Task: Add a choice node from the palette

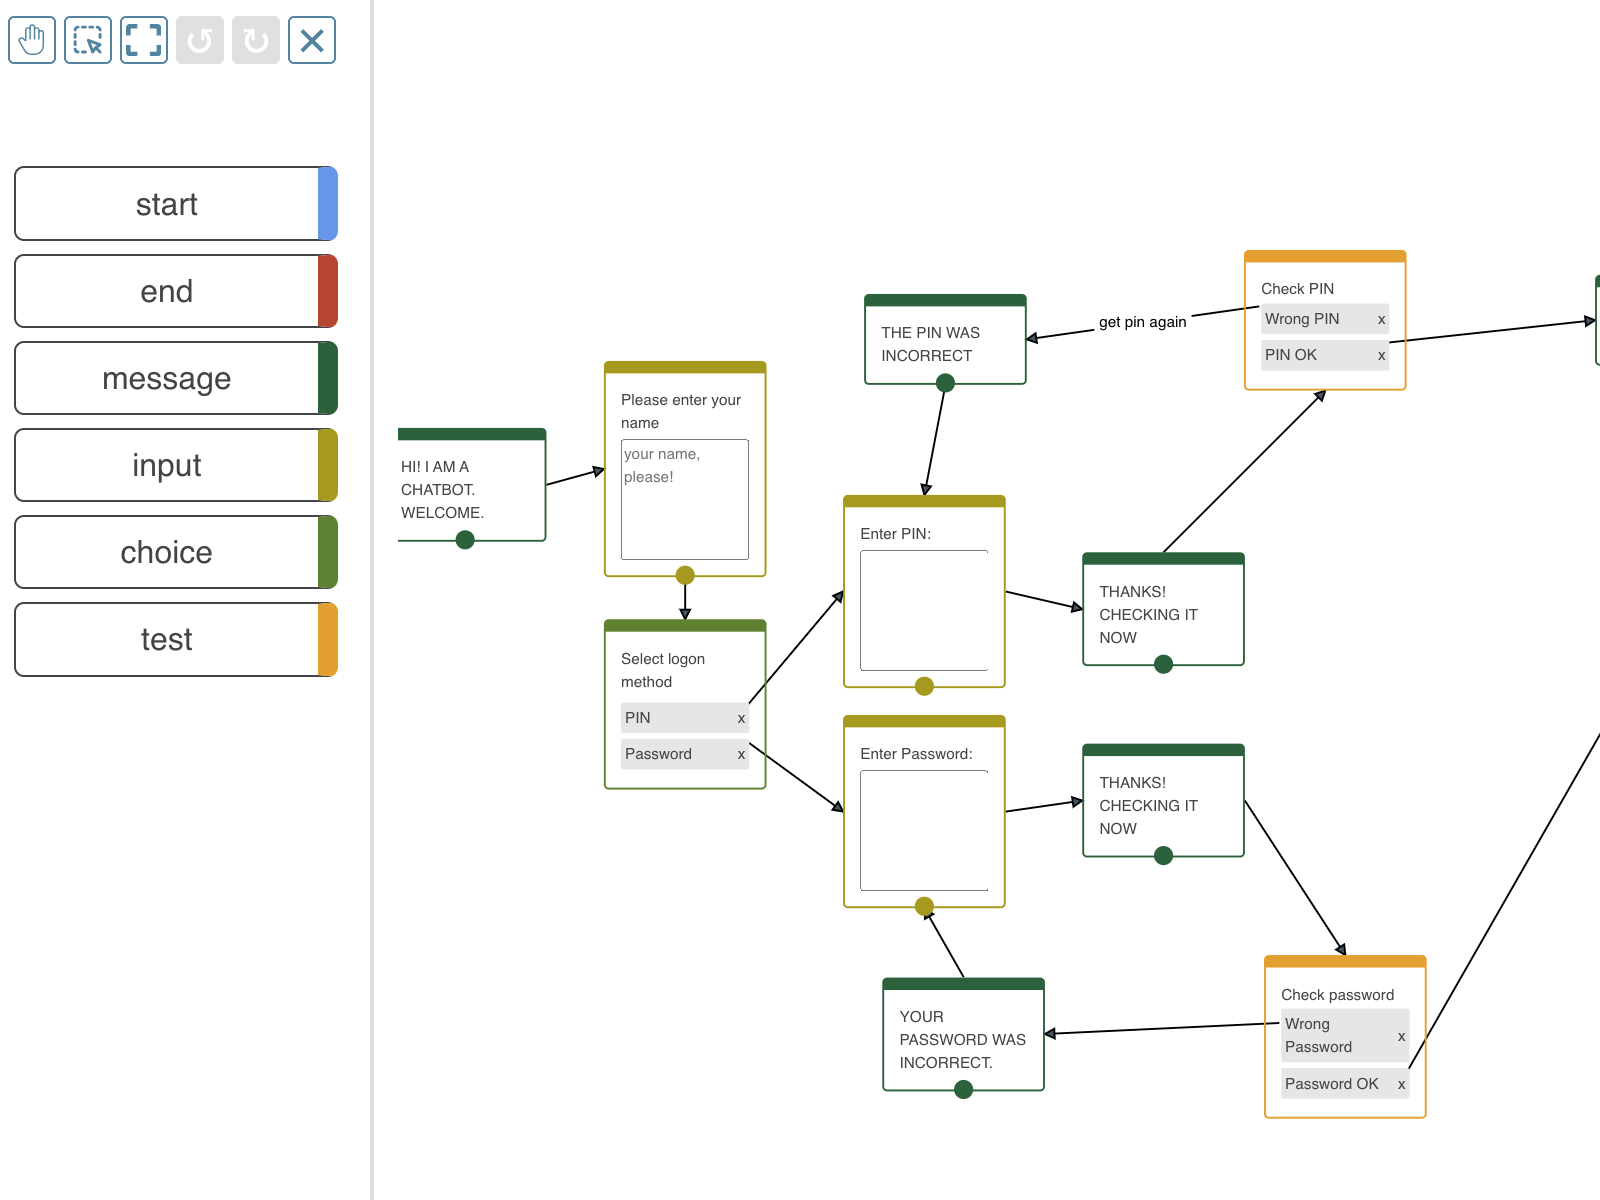Action: [x=166, y=551]
